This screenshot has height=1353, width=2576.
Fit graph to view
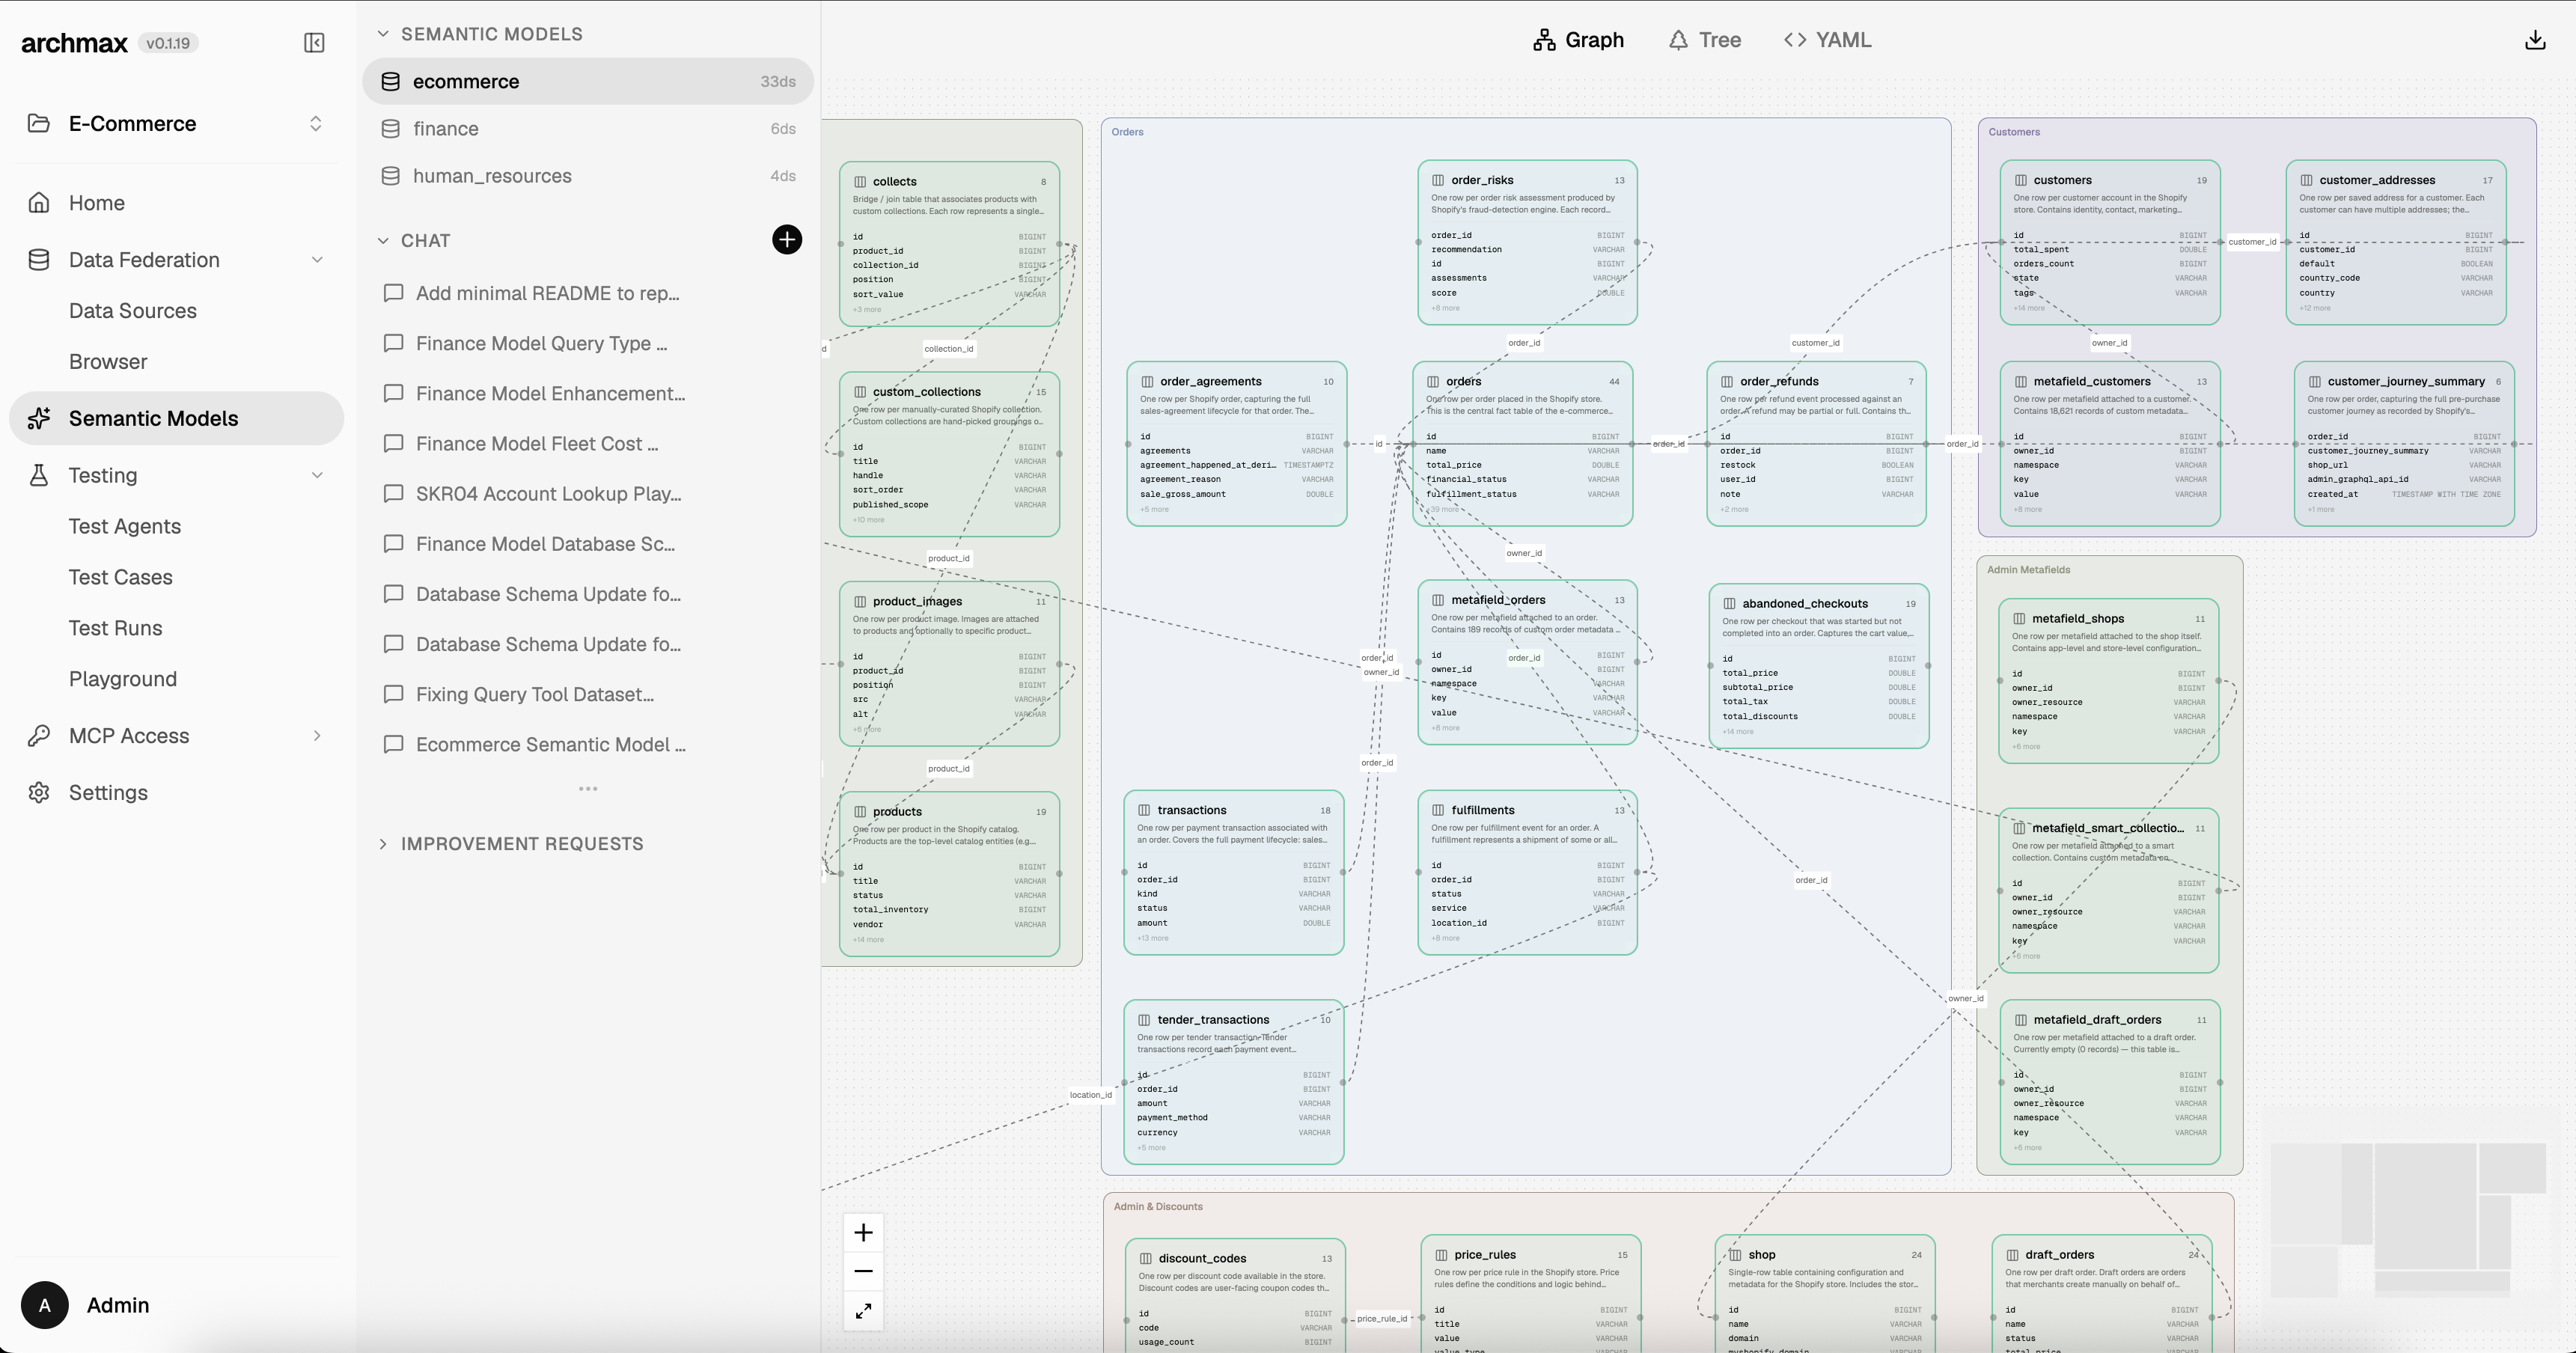click(864, 1310)
